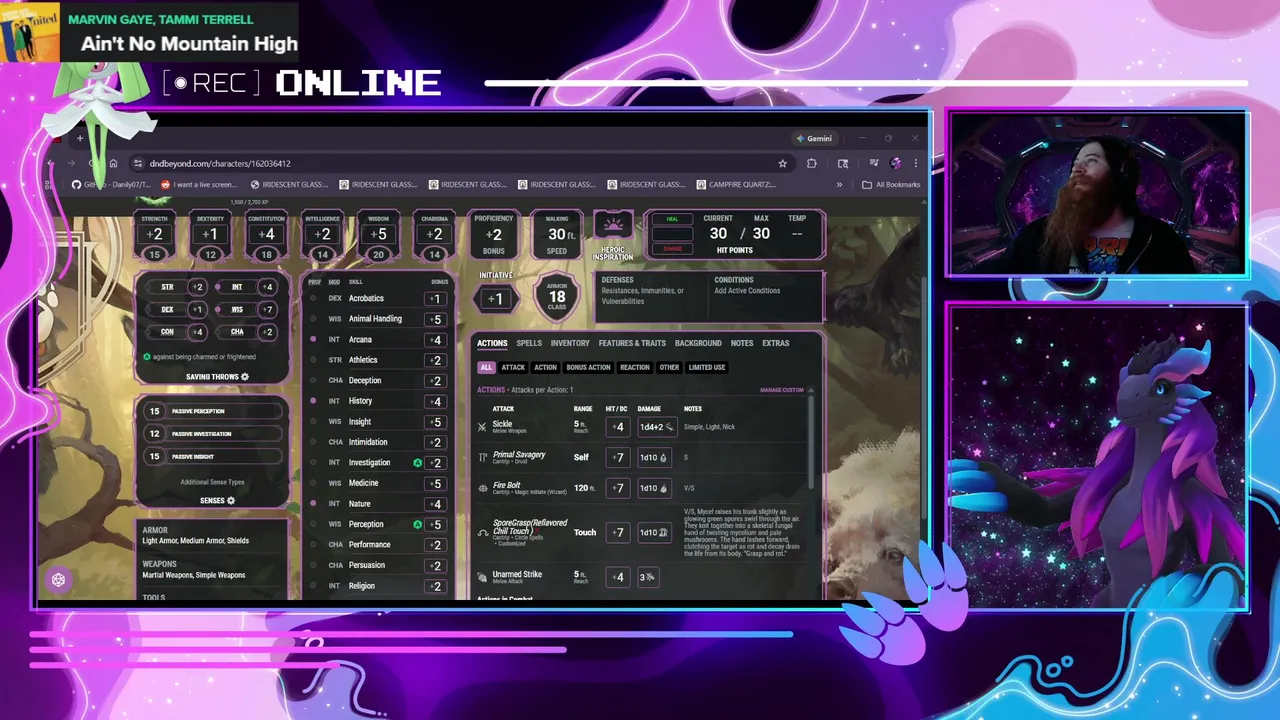The height and width of the screenshot is (720, 1280).
Task: Expand hidden bookmarks overflow chevron
Action: [x=839, y=184]
